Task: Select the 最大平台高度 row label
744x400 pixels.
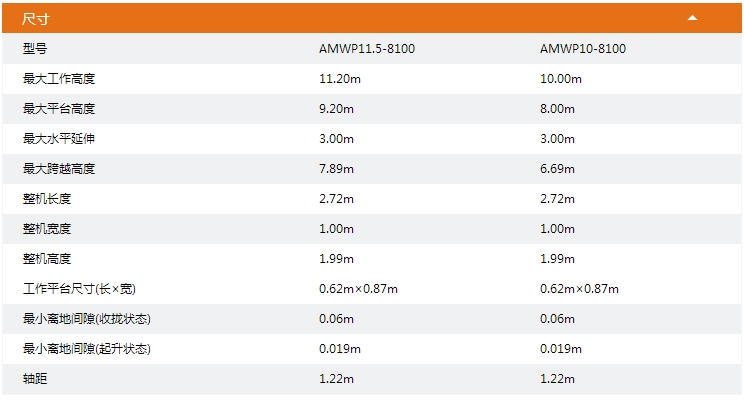Action: pos(59,108)
